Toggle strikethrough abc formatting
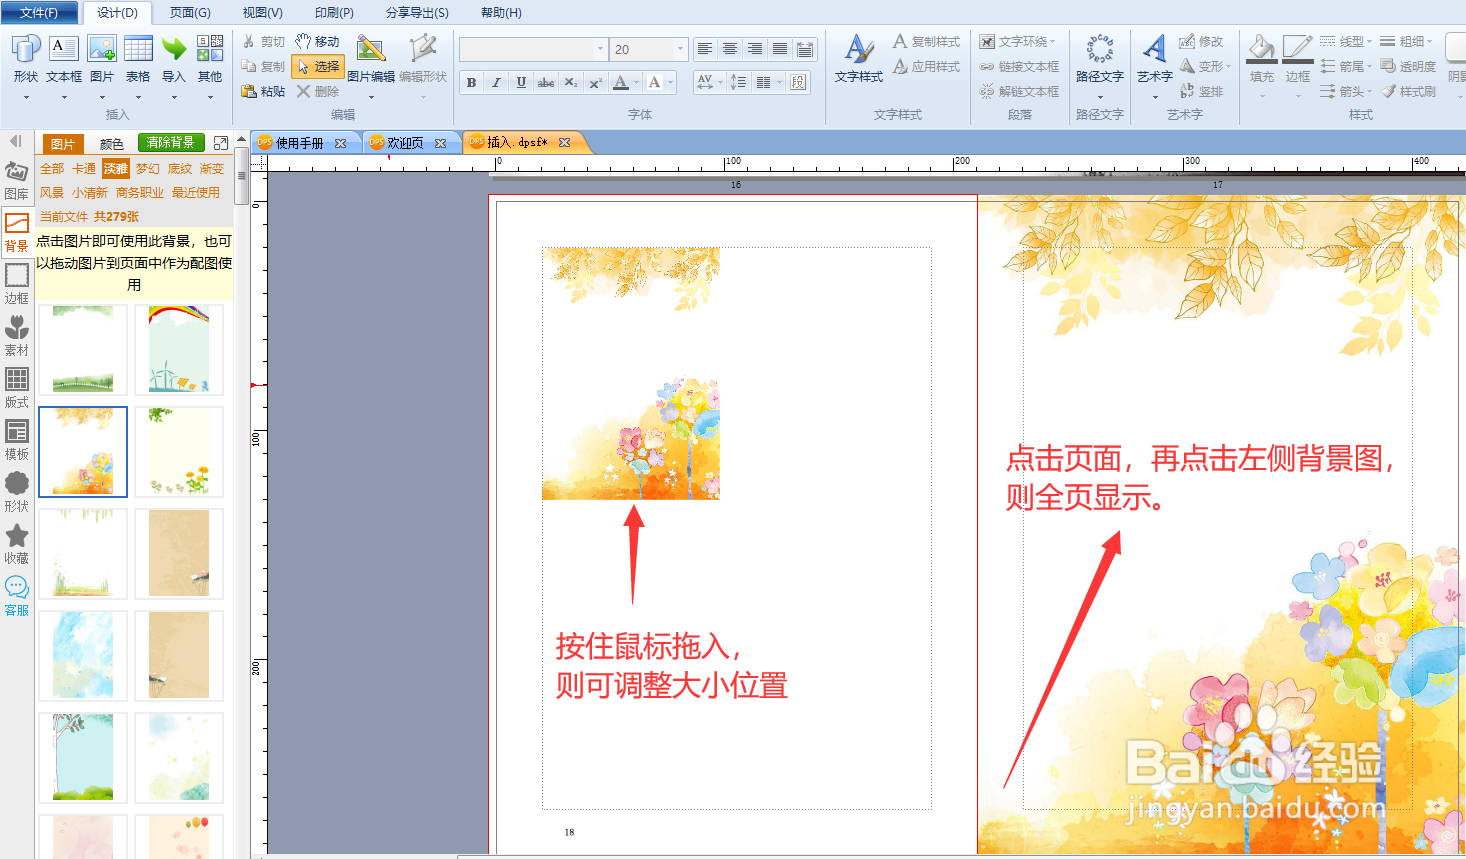 tap(546, 82)
